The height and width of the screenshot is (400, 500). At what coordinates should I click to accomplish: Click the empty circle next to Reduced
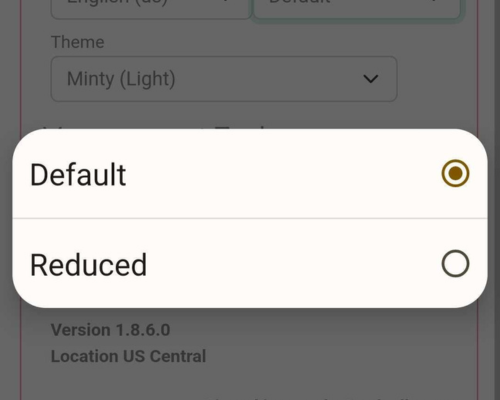click(x=455, y=263)
